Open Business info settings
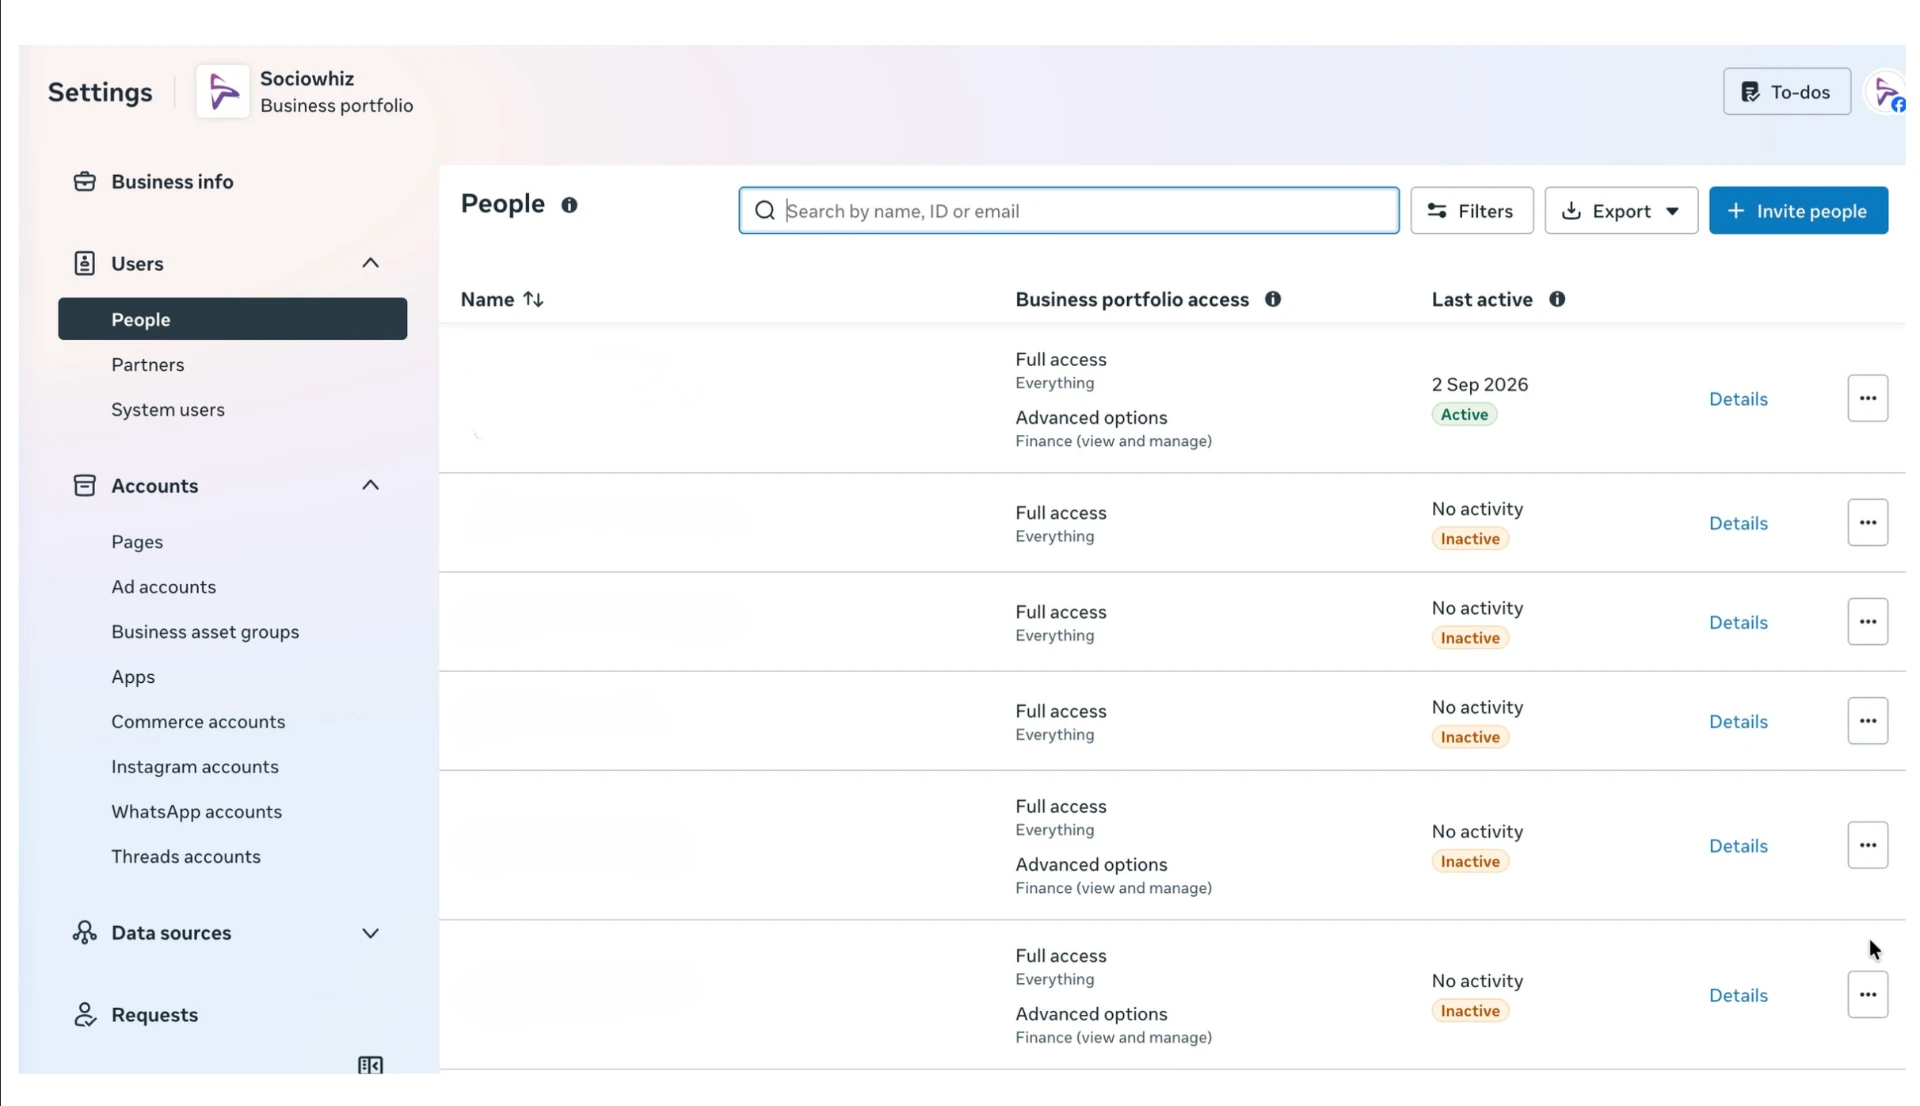Screen dimensions: 1920x1106 (172, 182)
